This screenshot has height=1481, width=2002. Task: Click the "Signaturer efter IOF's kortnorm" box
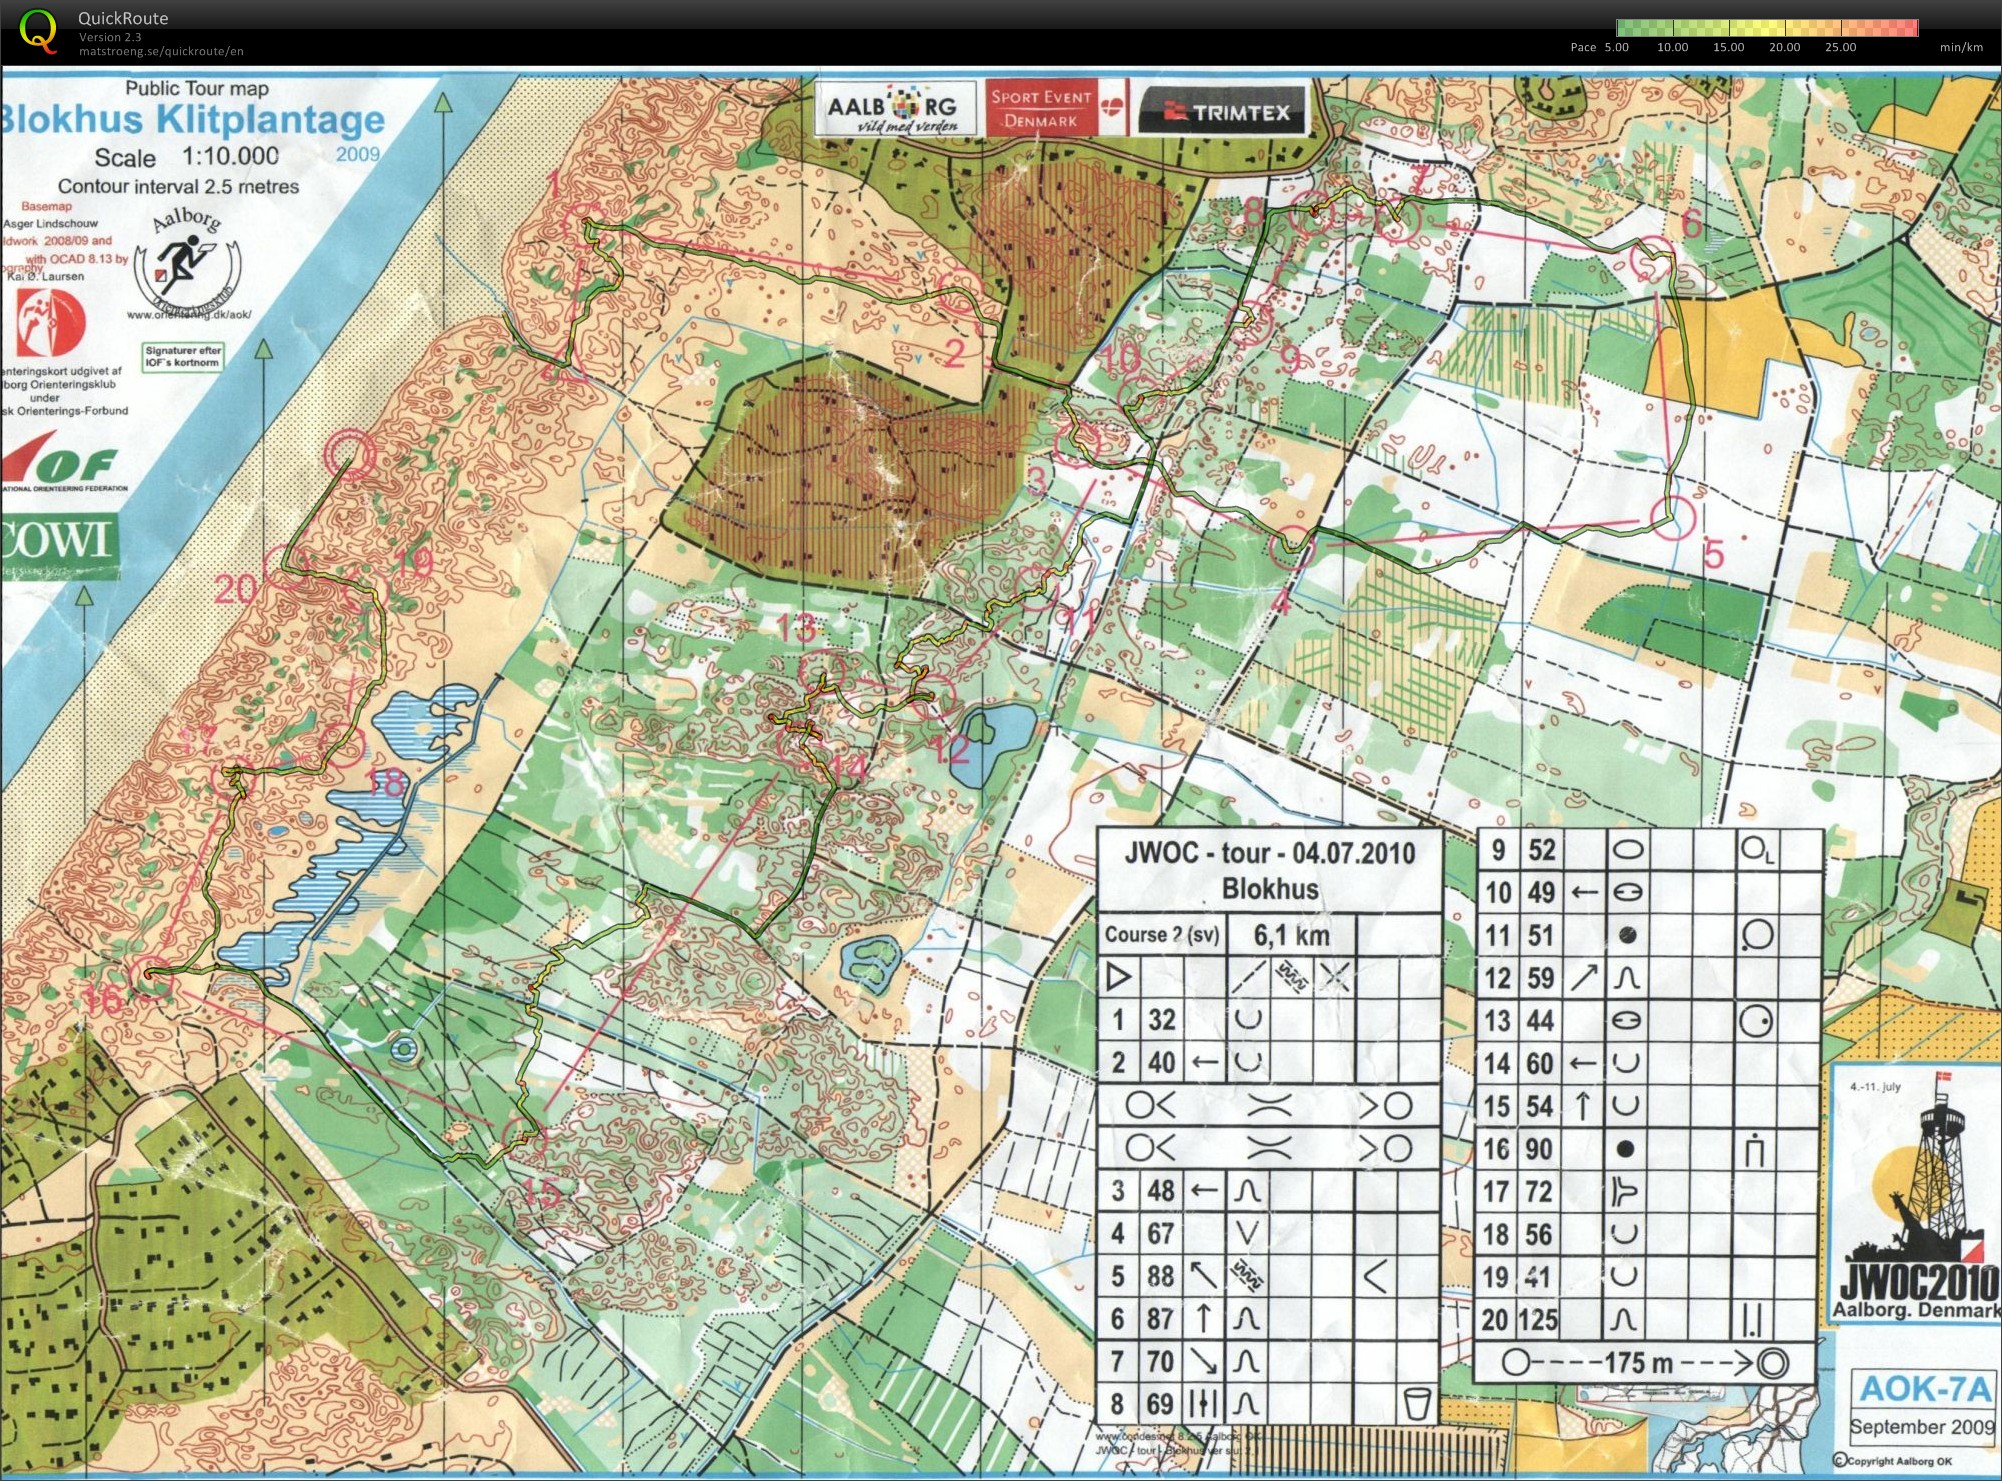coord(182,357)
